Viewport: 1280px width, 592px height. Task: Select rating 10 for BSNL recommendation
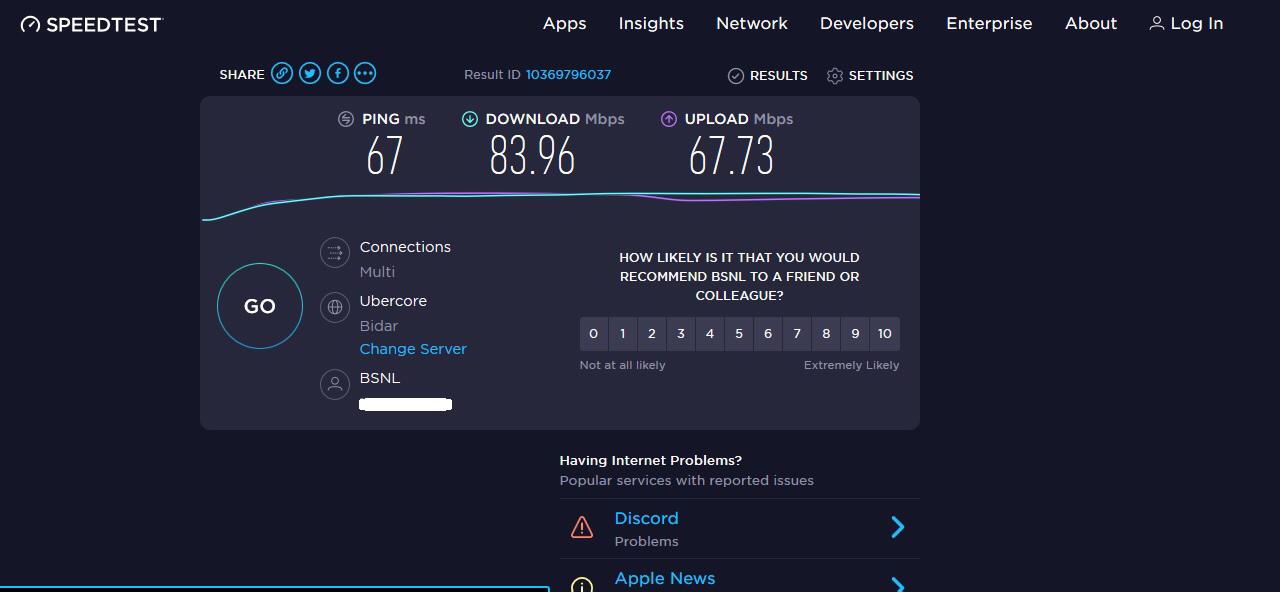pos(884,334)
